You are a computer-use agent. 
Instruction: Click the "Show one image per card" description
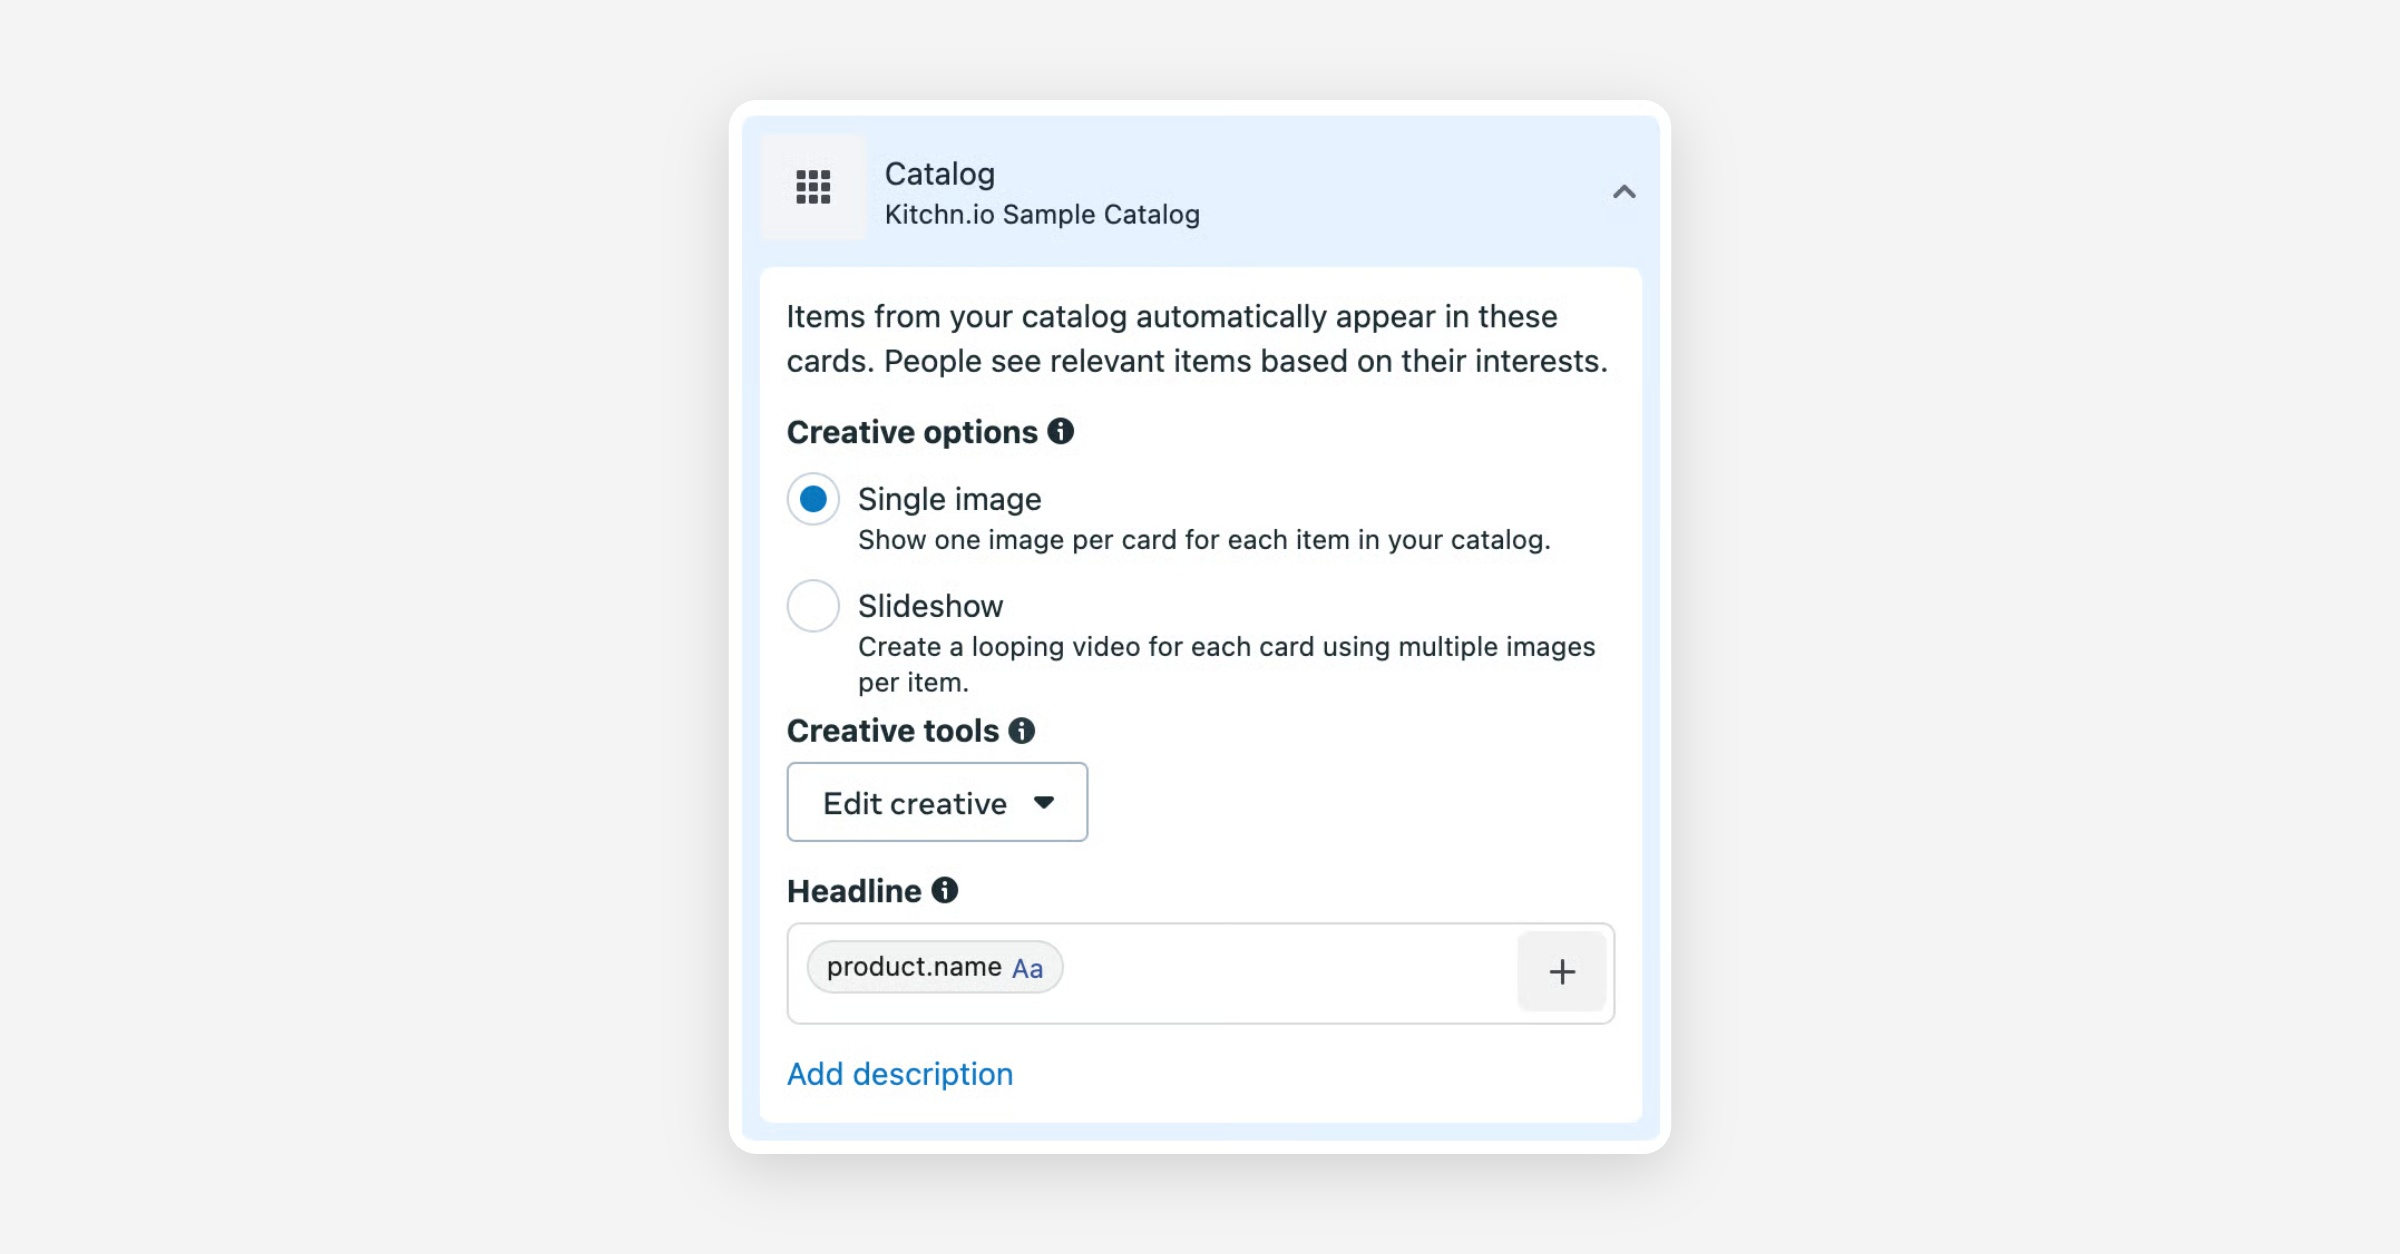click(x=1203, y=540)
